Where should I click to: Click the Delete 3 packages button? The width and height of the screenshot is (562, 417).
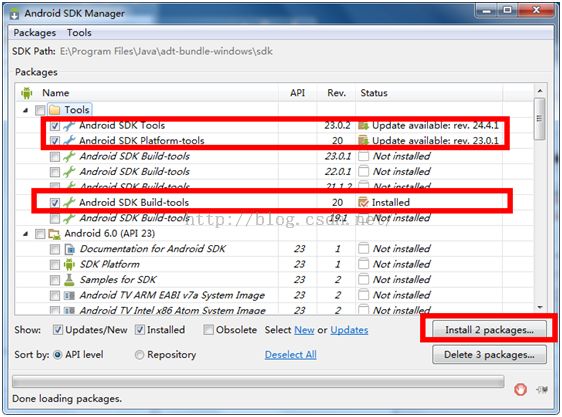tap(489, 355)
